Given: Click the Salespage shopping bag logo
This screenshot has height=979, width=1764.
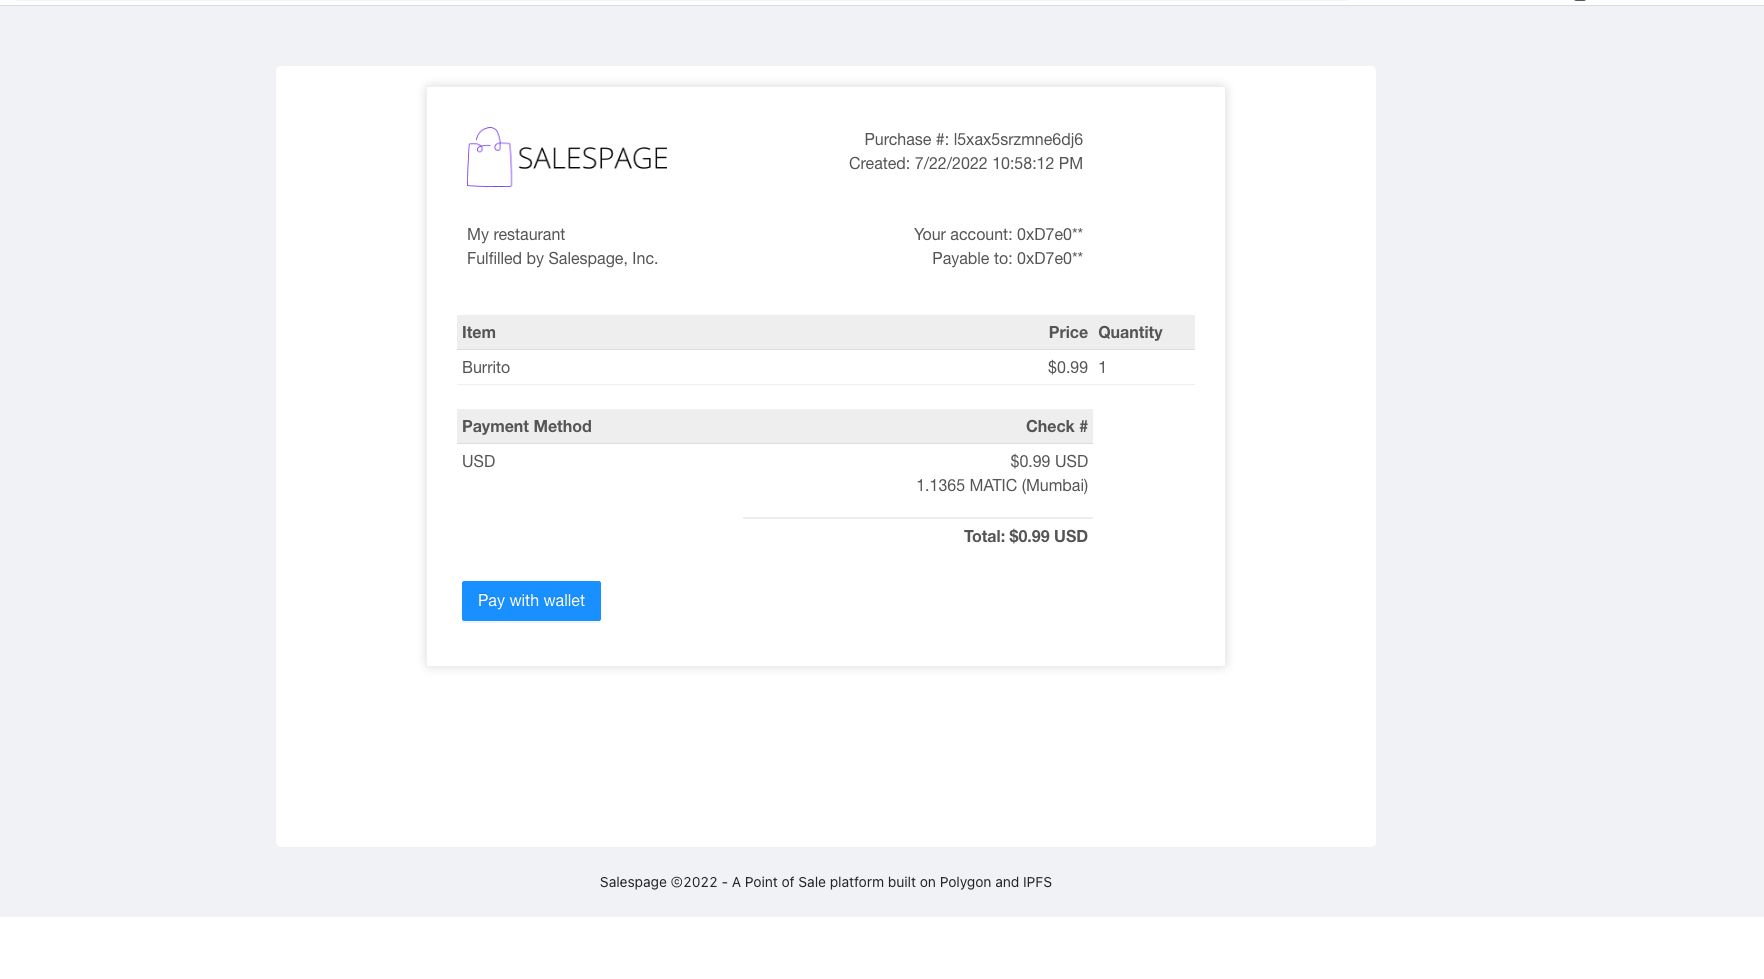Looking at the screenshot, I should pyautogui.click(x=489, y=157).
